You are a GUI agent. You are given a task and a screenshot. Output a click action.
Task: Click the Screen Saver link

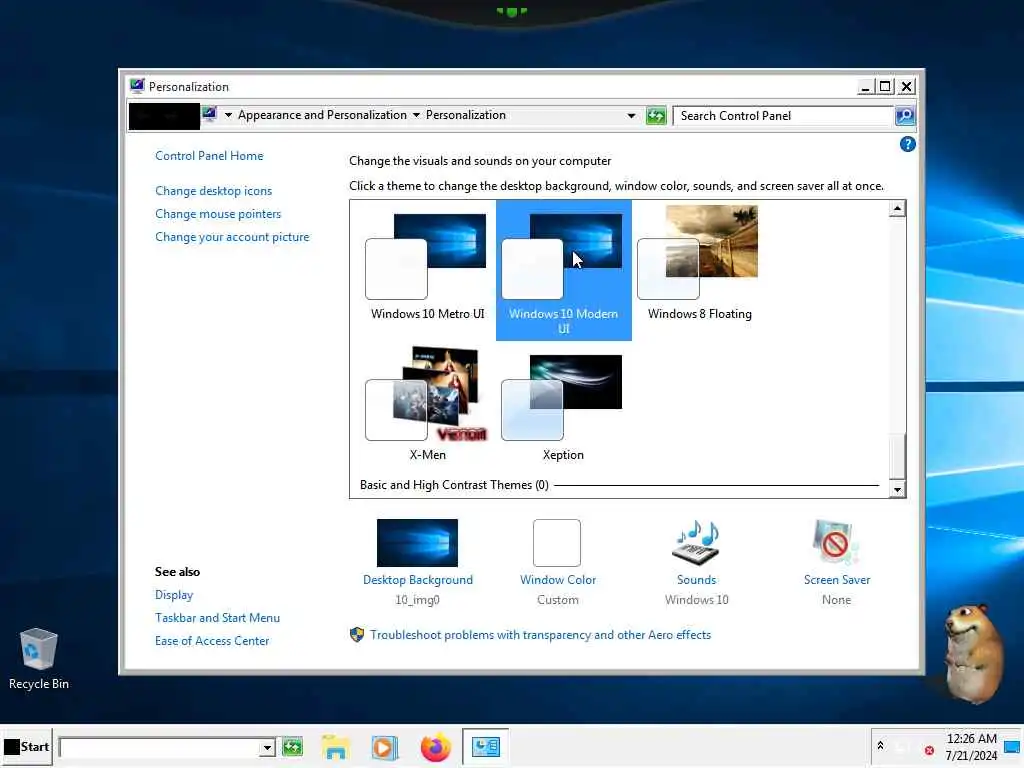point(837,580)
